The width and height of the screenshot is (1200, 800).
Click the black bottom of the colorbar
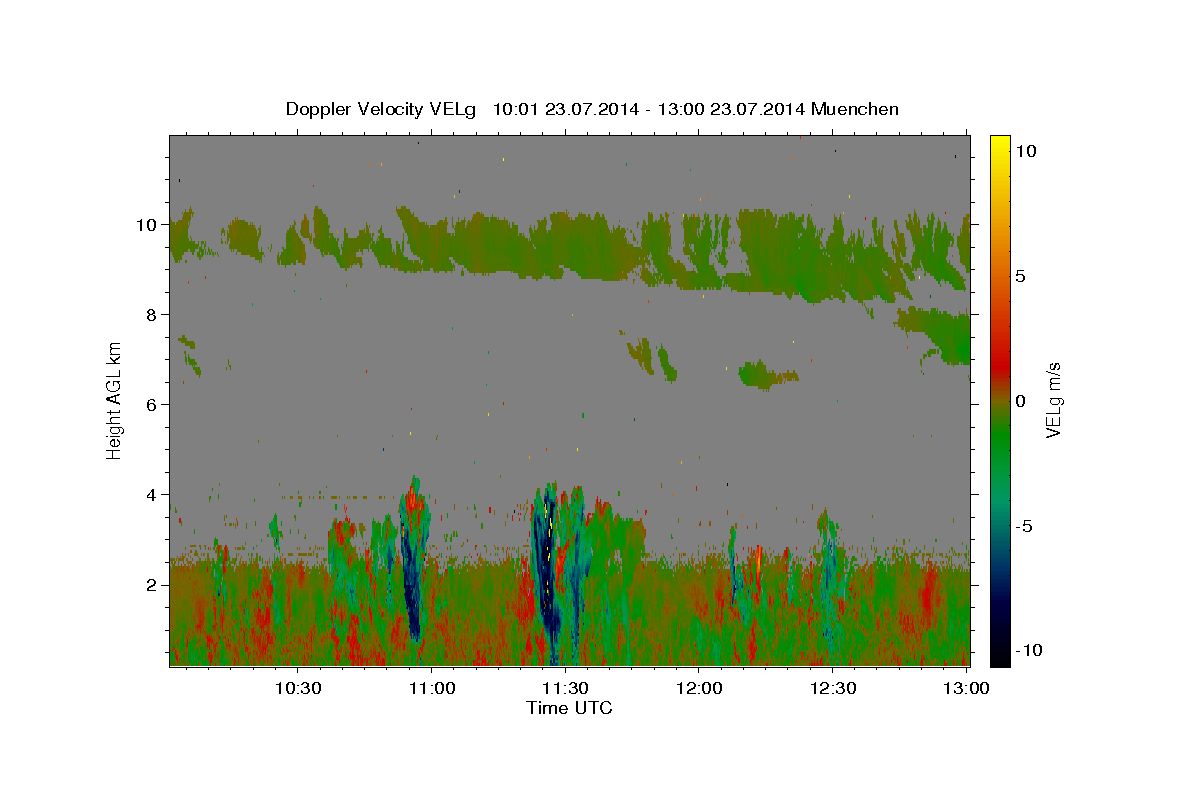(x=1000, y=657)
